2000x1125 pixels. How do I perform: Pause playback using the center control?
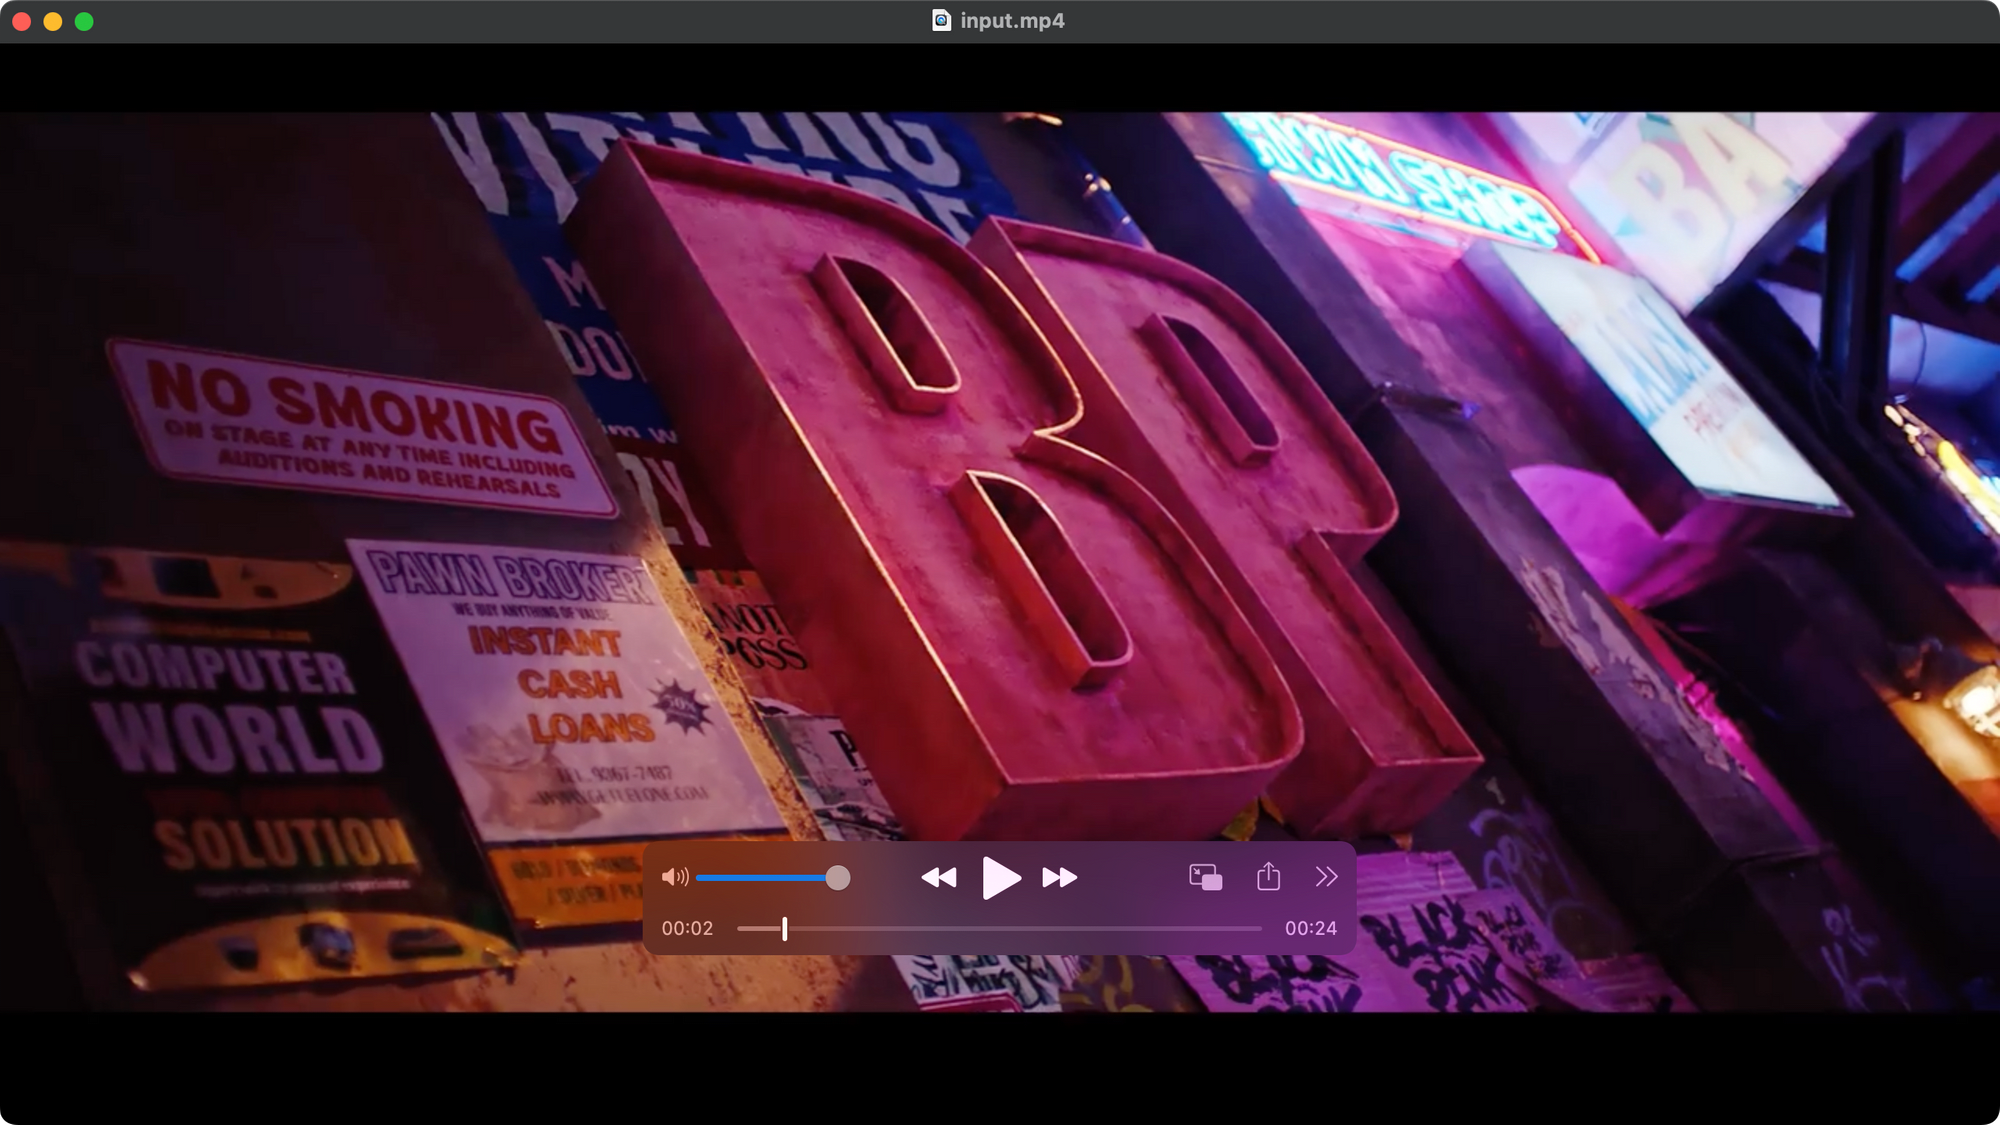click(1001, 877)
